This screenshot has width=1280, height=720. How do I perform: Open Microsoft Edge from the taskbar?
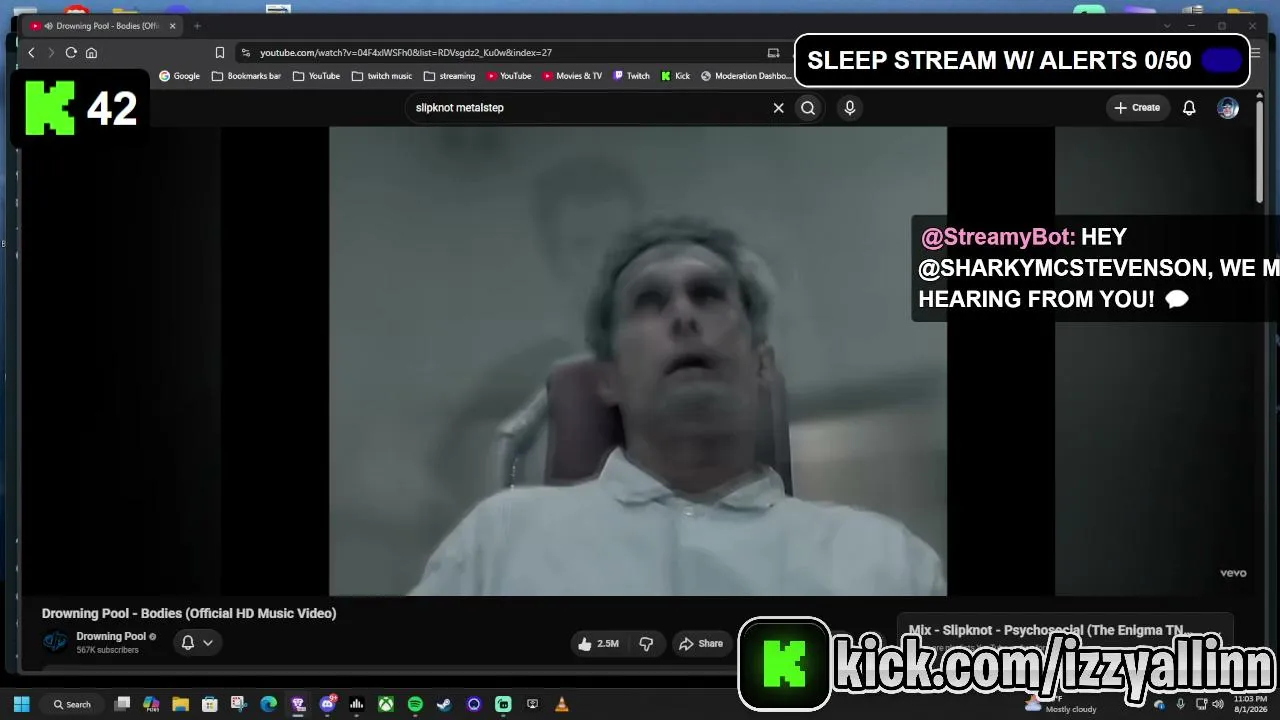click(268, 704)
